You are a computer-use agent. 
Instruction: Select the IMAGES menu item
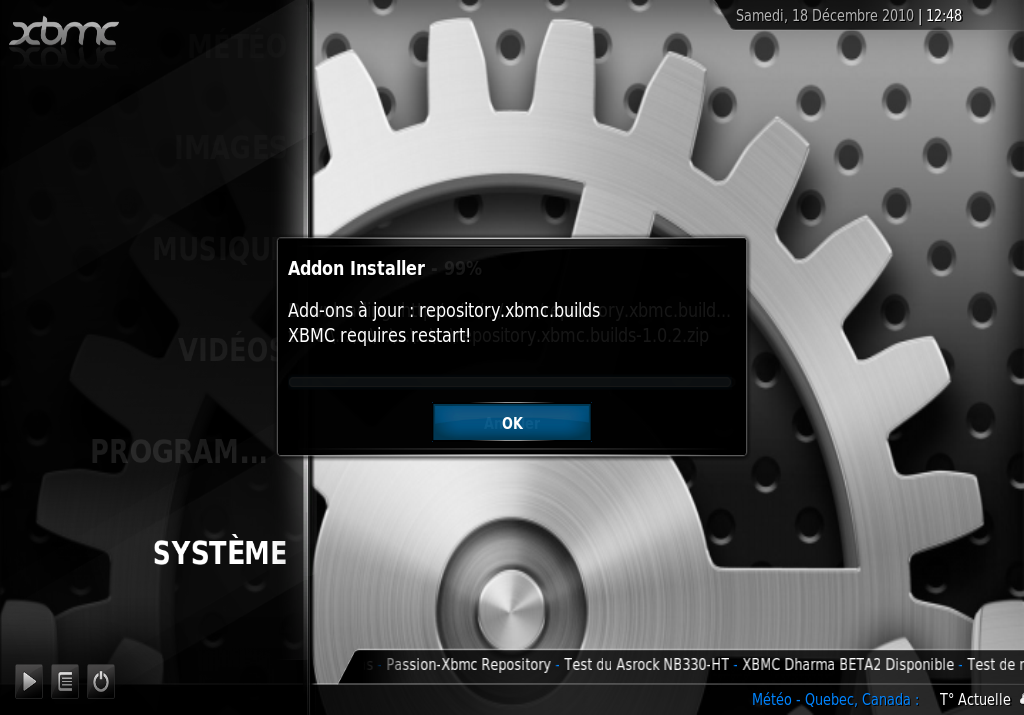pyautogui.click(x=229, y=148)
